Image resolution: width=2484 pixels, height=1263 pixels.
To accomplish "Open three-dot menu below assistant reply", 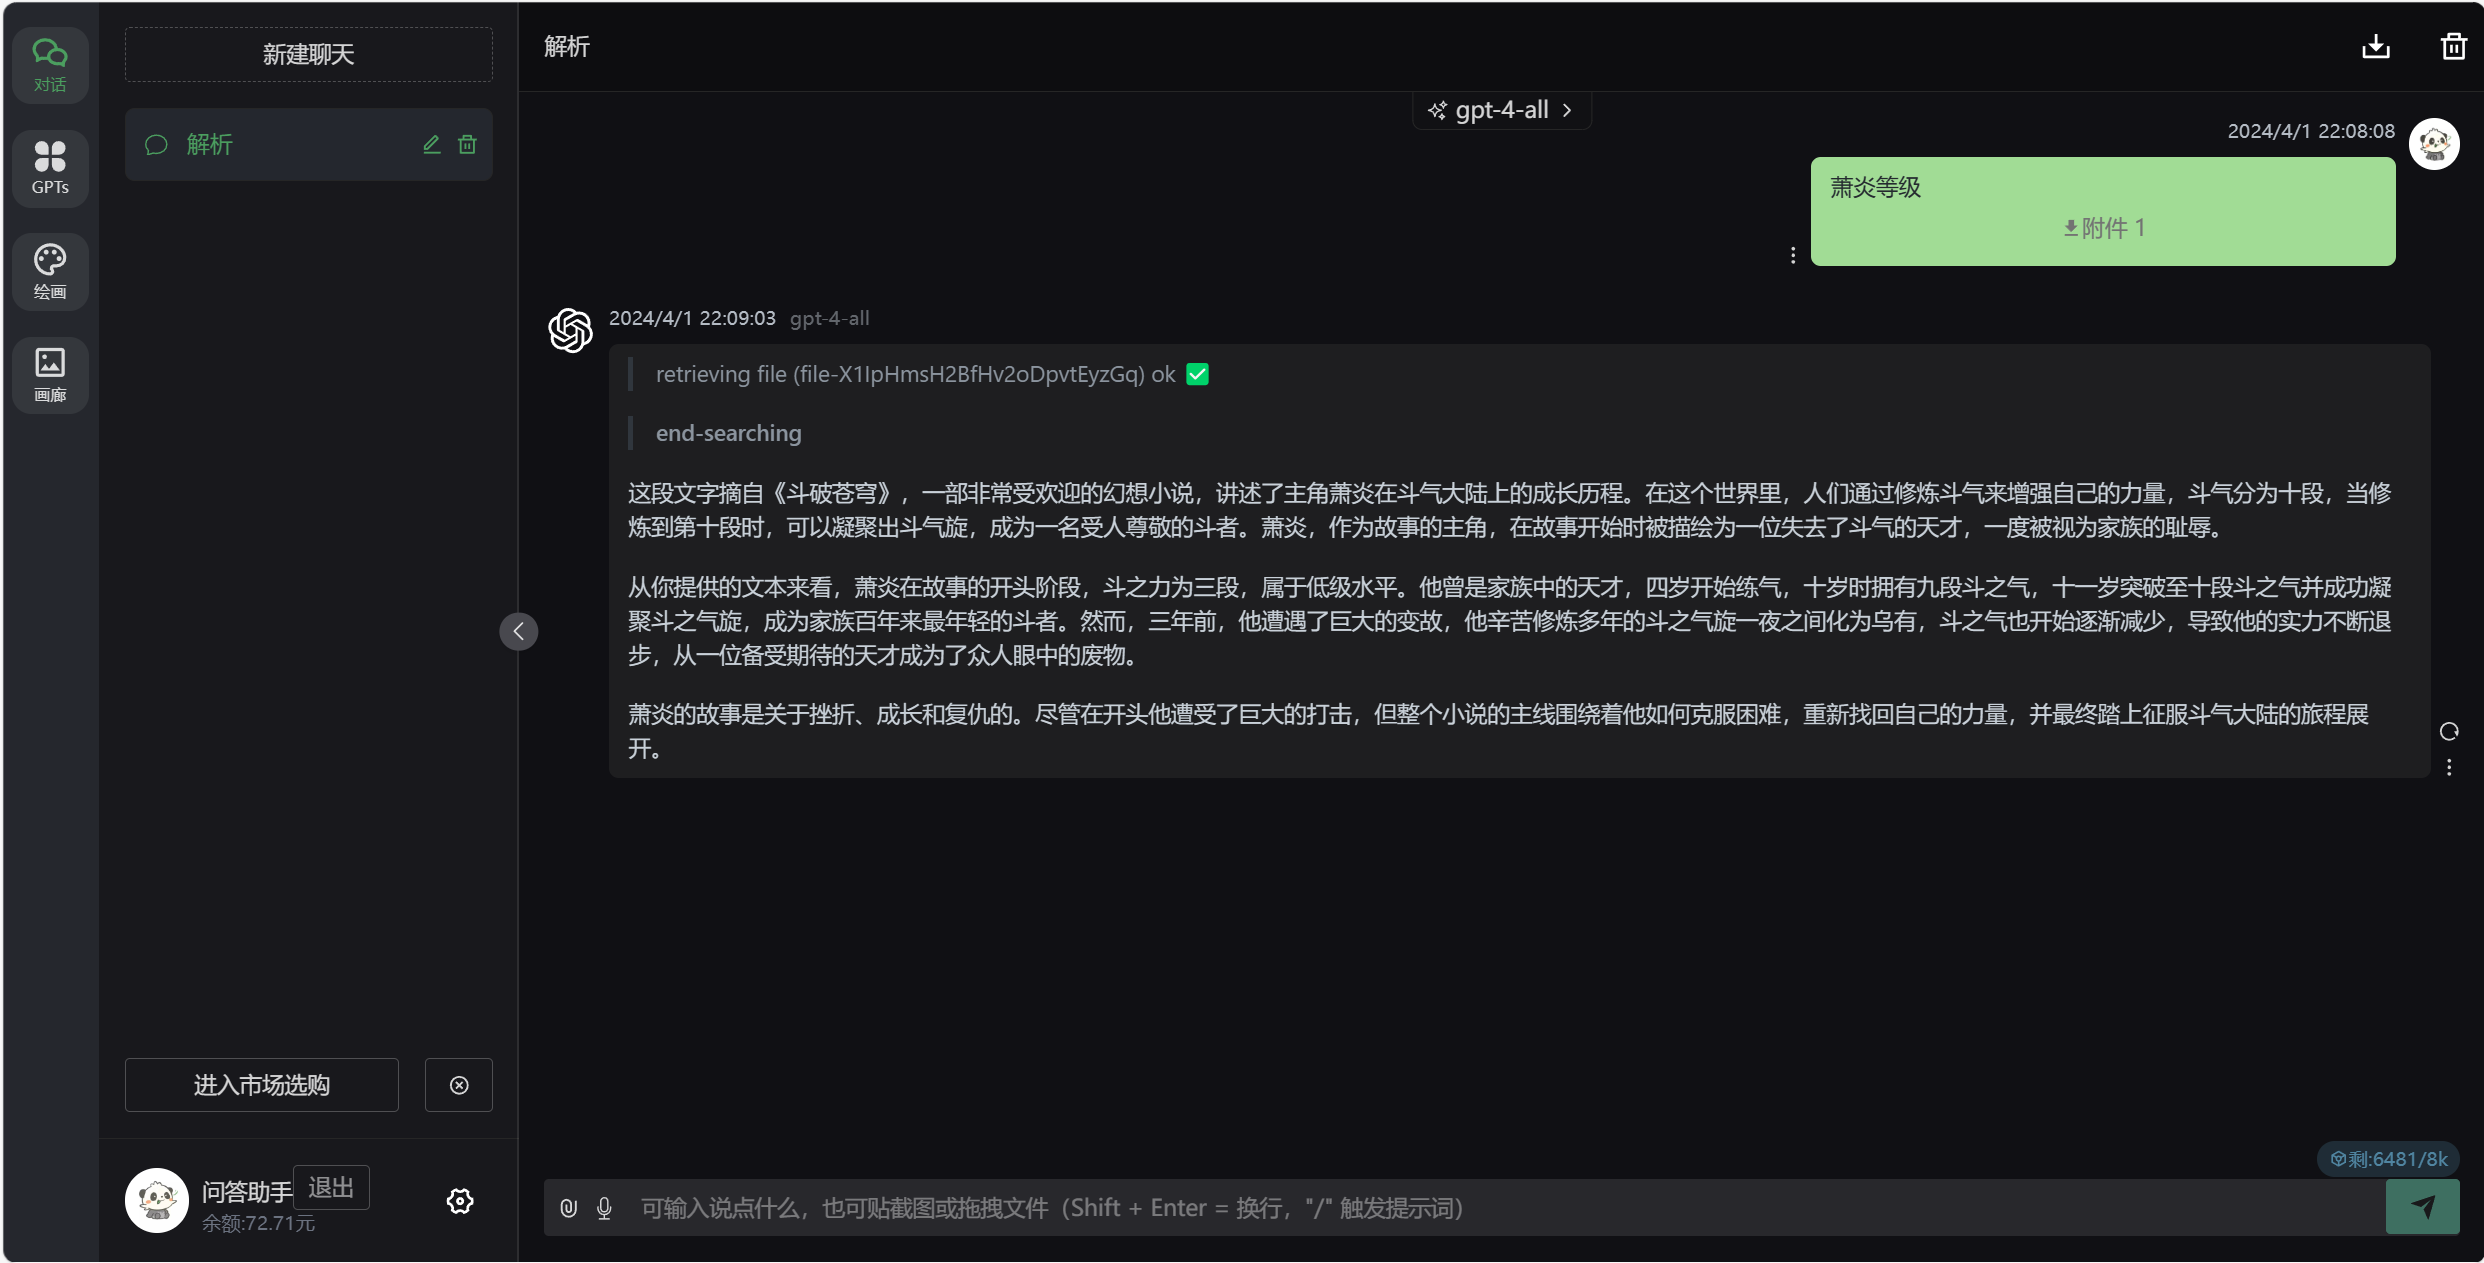I will pyautogui.click(x=2448, y=767).
